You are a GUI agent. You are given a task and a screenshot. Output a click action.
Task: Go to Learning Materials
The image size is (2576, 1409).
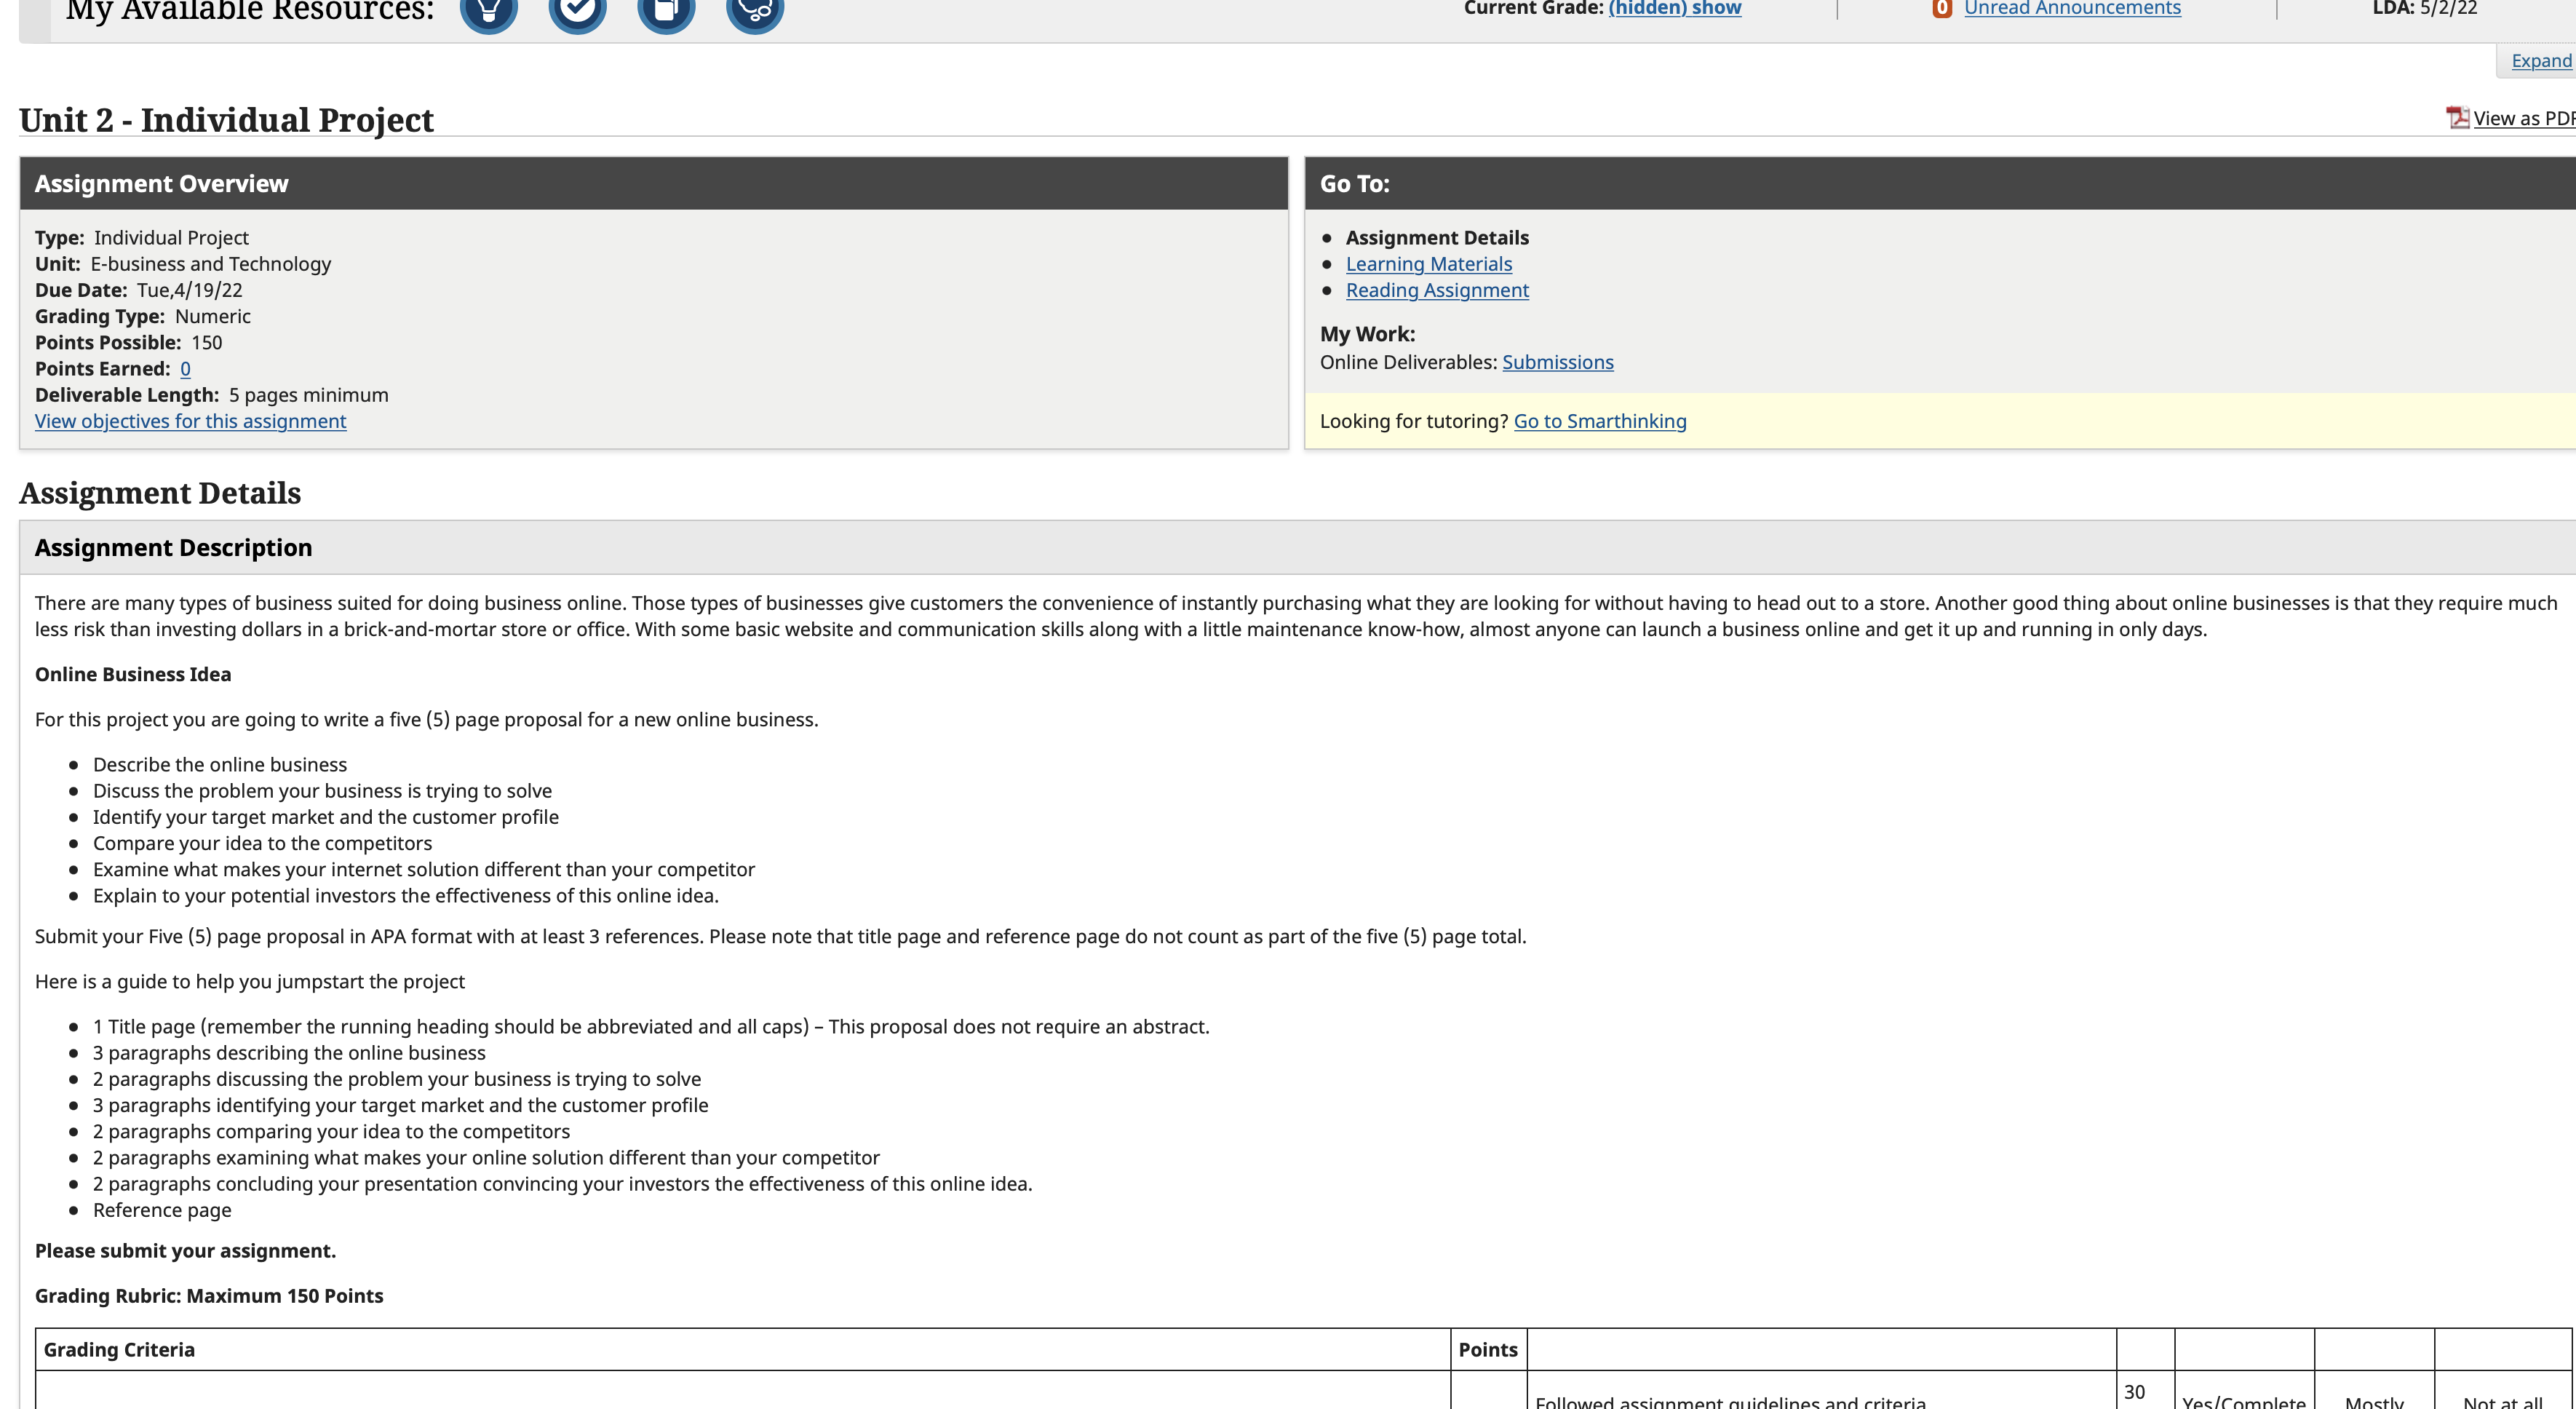[1428, 264]
